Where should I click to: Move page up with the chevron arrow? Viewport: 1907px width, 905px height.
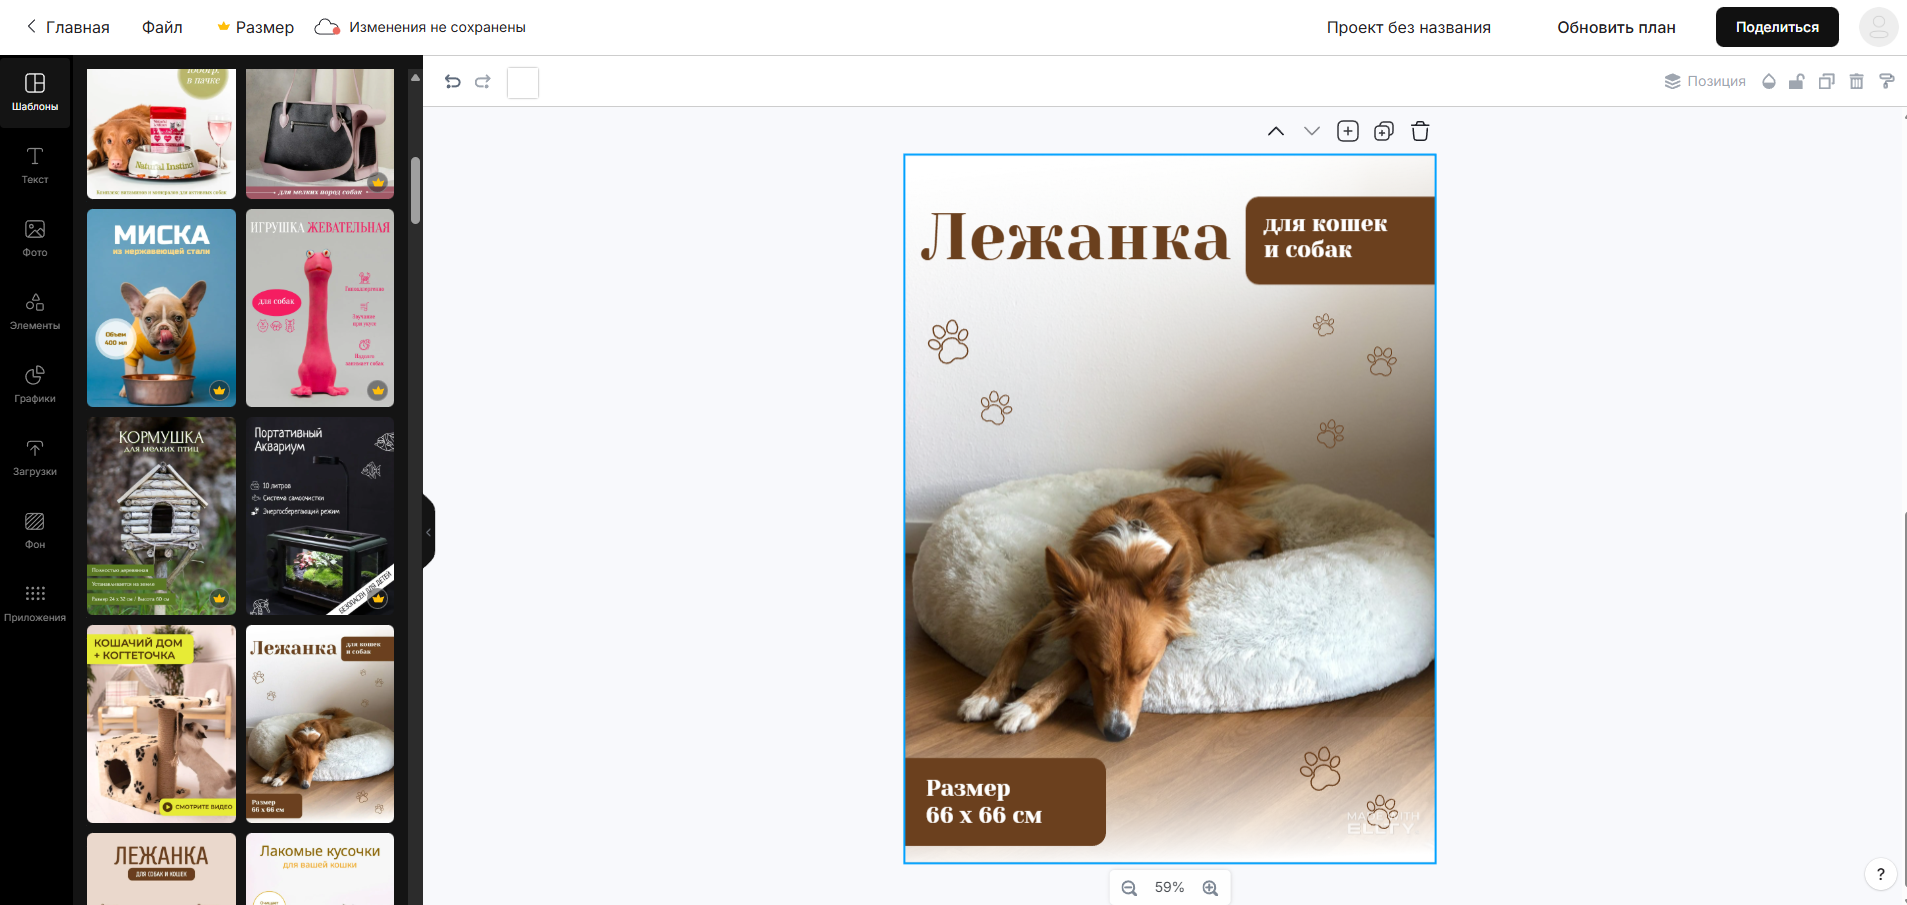pyautogui.click(x=1276, y=131)
